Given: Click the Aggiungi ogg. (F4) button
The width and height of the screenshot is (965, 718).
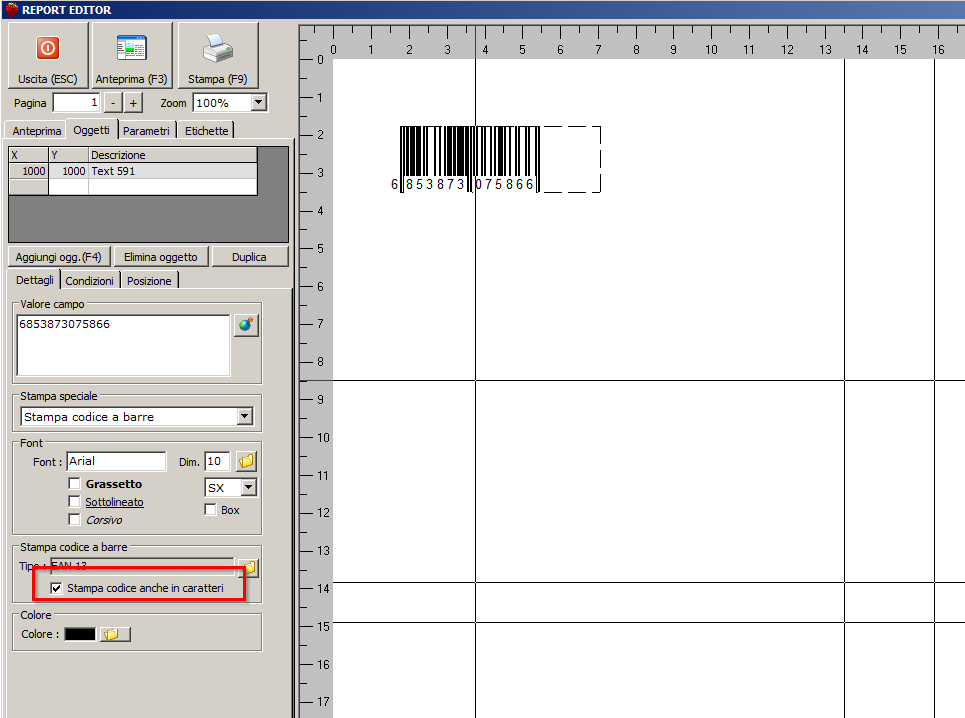Looking at the screenshot, I should pos(58,257).
